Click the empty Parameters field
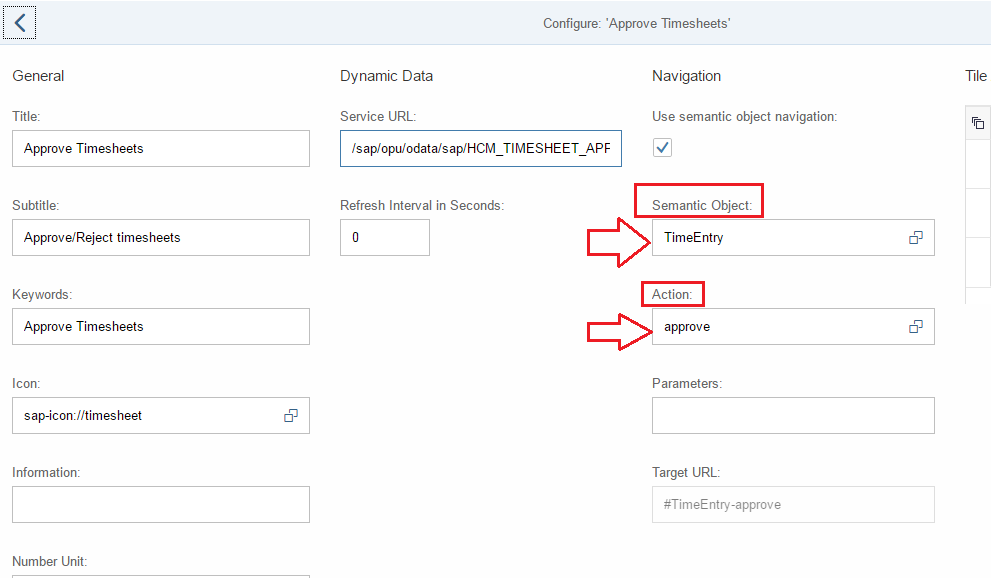 tap(793, 416)
